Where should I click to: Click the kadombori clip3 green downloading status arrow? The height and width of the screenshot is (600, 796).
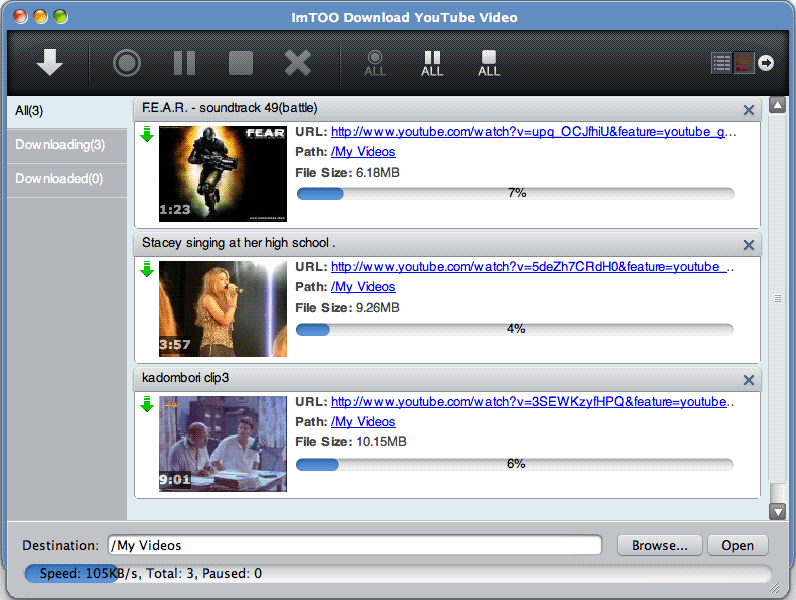click(x=147, y=404)
